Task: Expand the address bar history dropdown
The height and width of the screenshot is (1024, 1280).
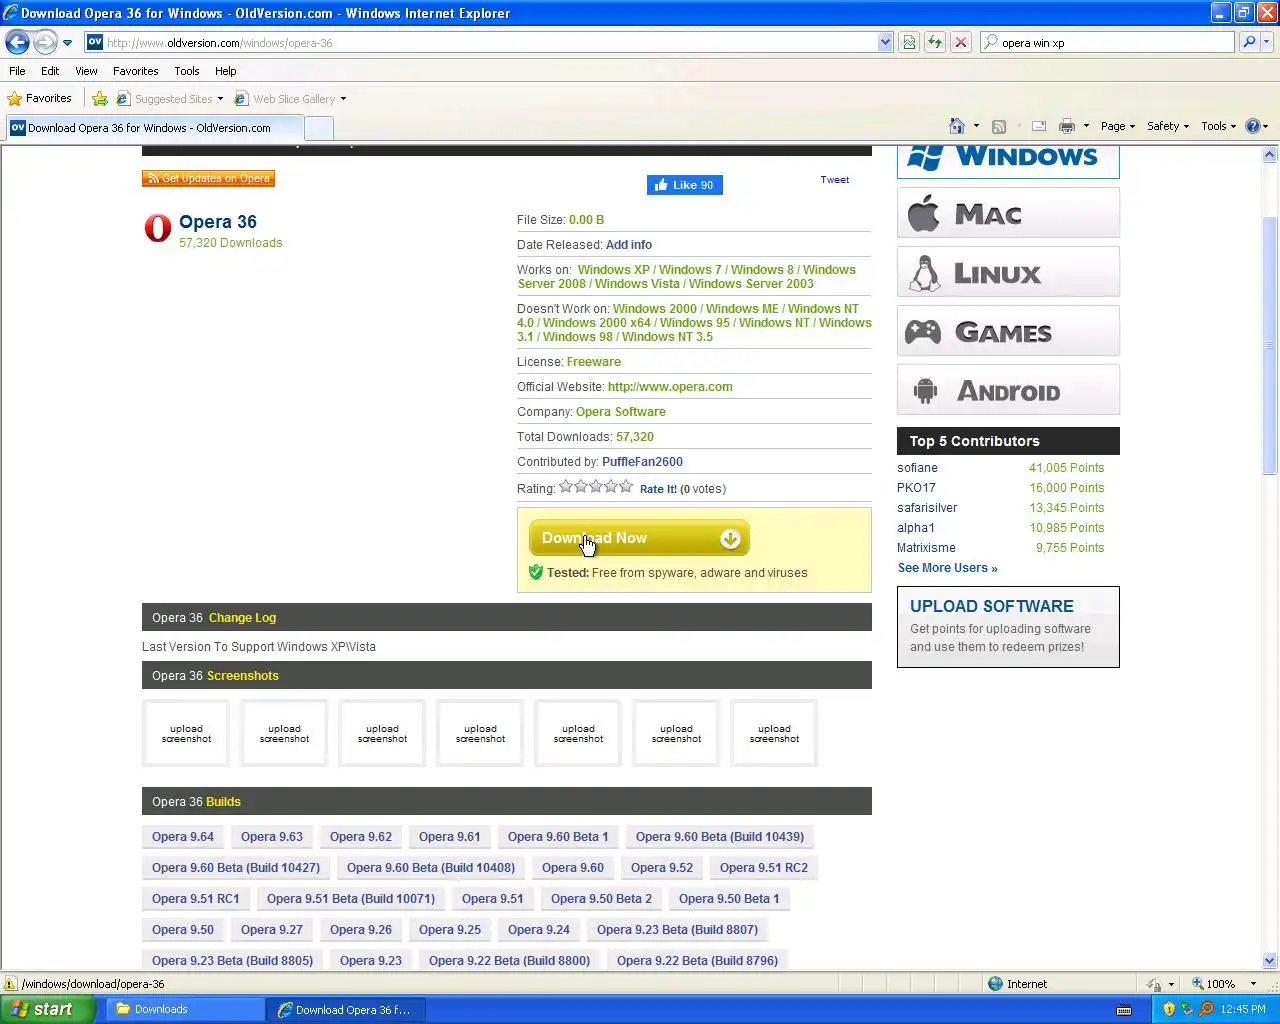Action: point(885,42)
